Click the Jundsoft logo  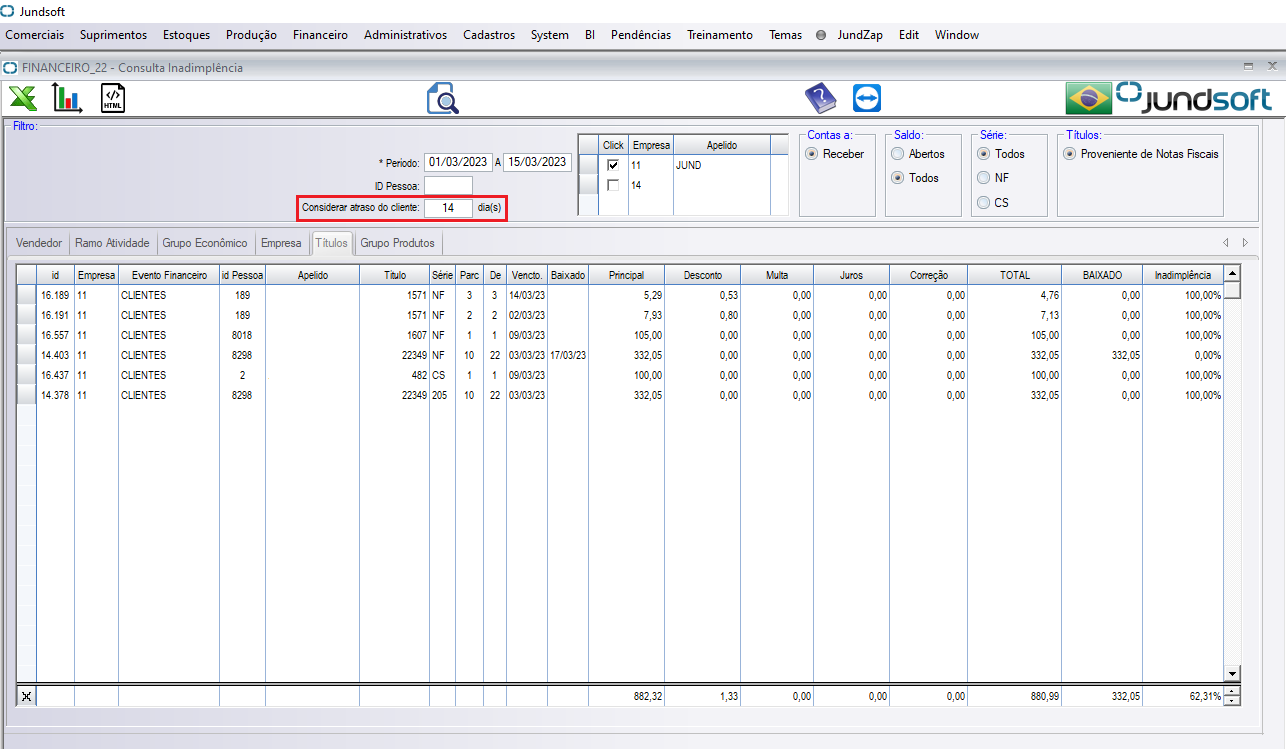(x=1194, y=98)
